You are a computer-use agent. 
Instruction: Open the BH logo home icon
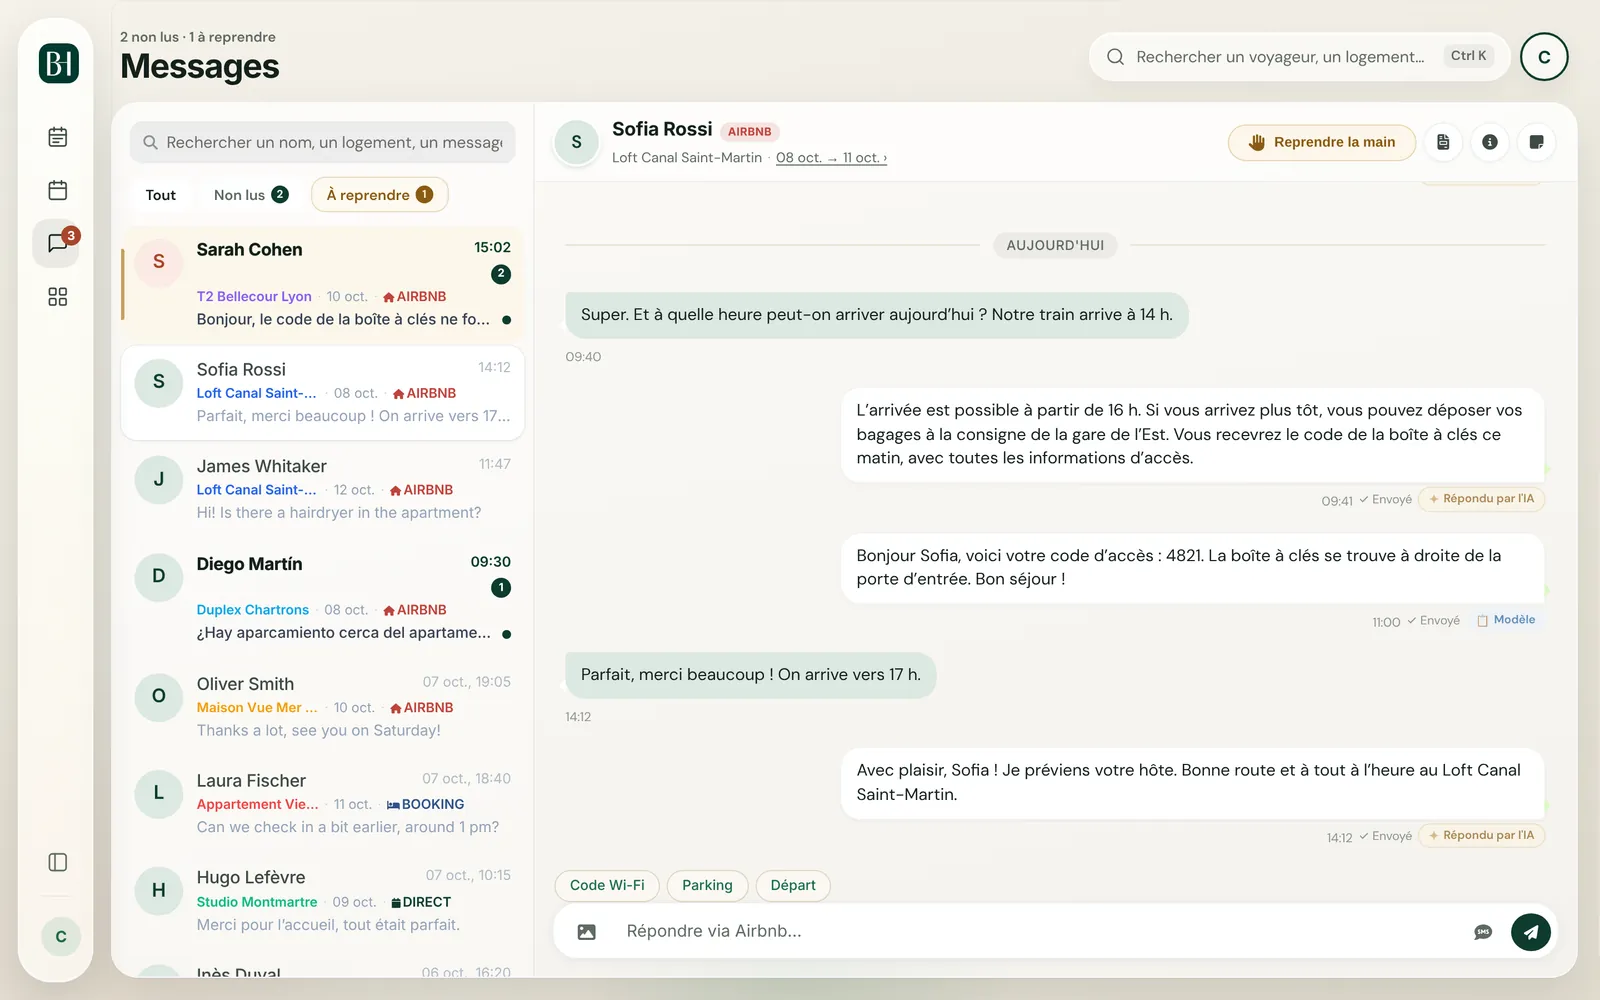pyautogui.click(x=59, y=63)
